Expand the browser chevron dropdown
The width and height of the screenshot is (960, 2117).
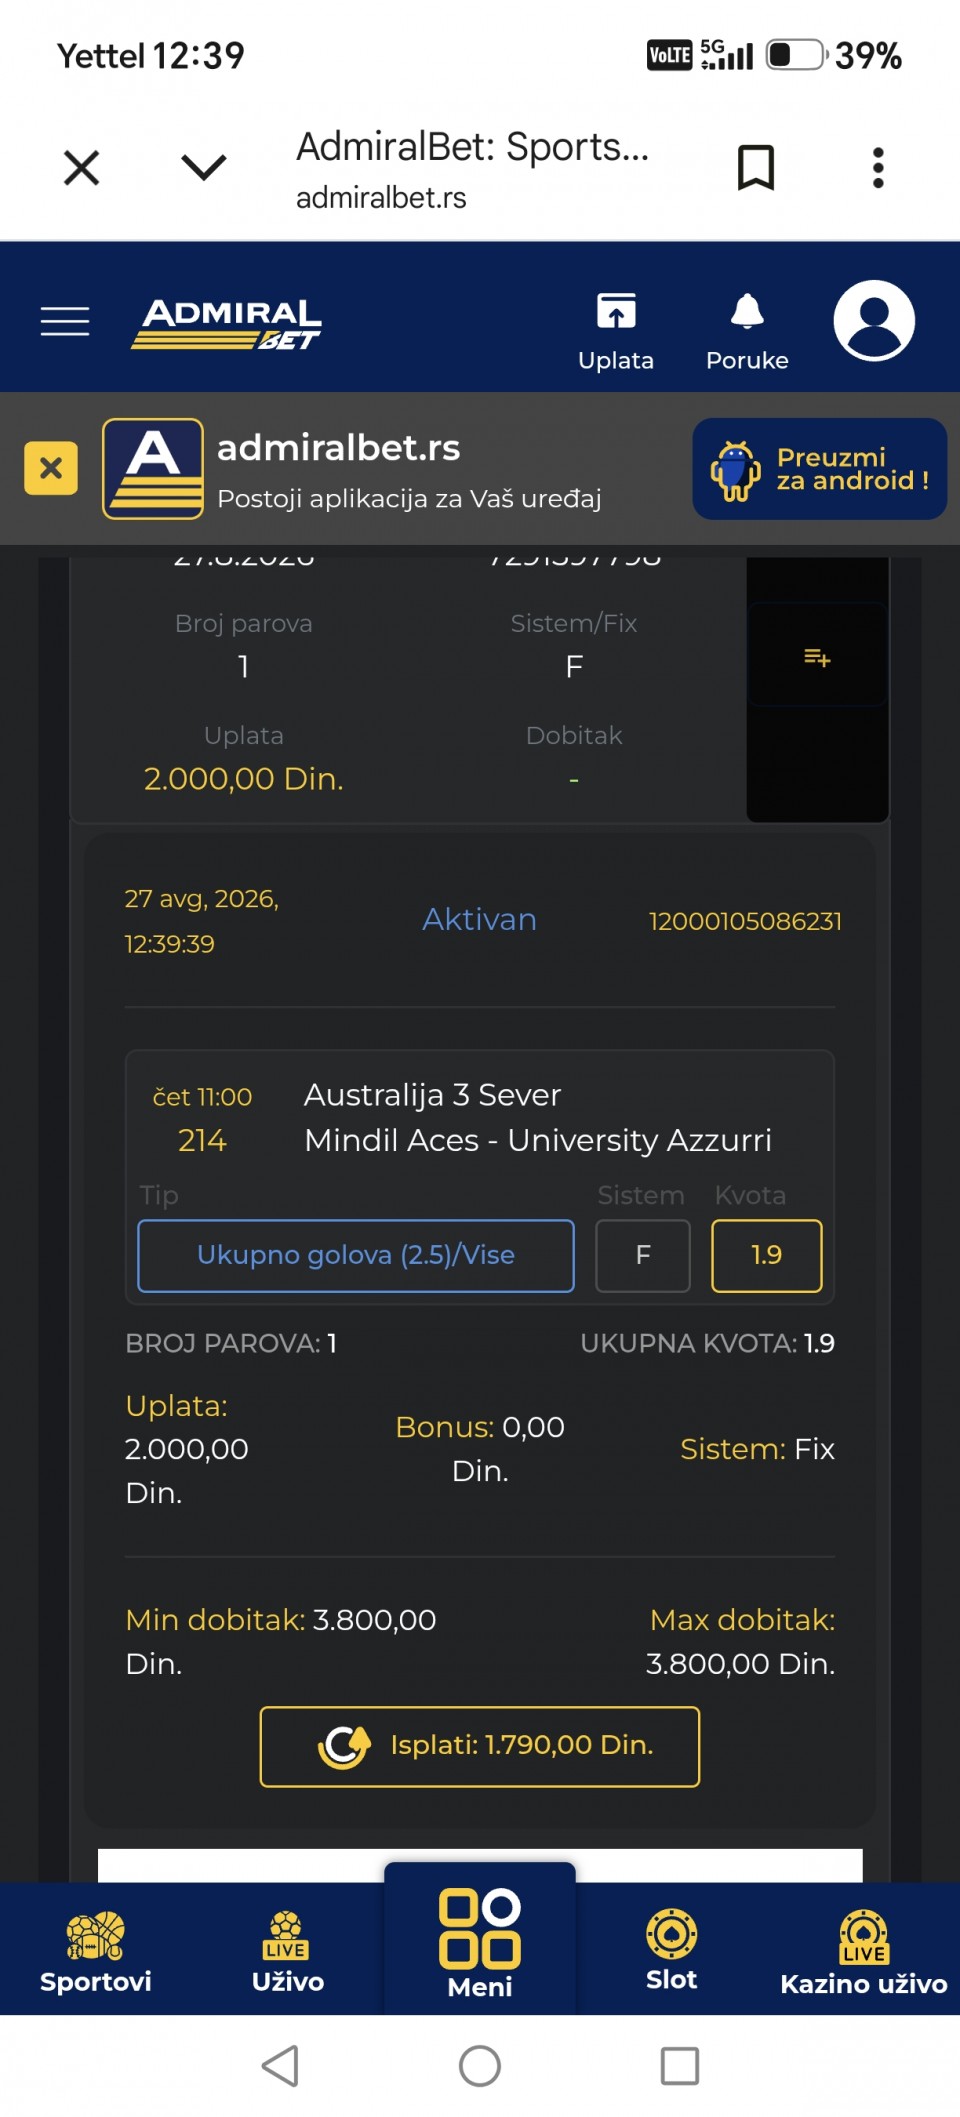point(204,166)
